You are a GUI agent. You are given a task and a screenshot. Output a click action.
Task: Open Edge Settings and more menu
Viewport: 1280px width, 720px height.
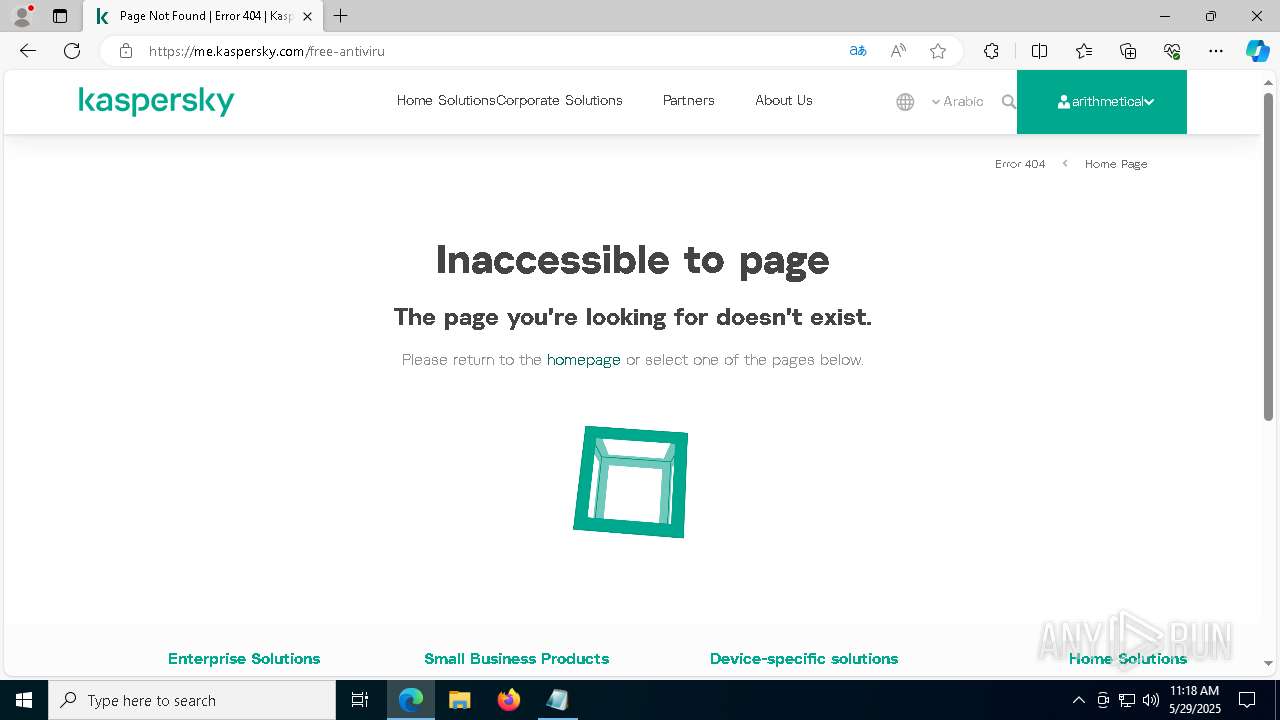point(1216,51)
